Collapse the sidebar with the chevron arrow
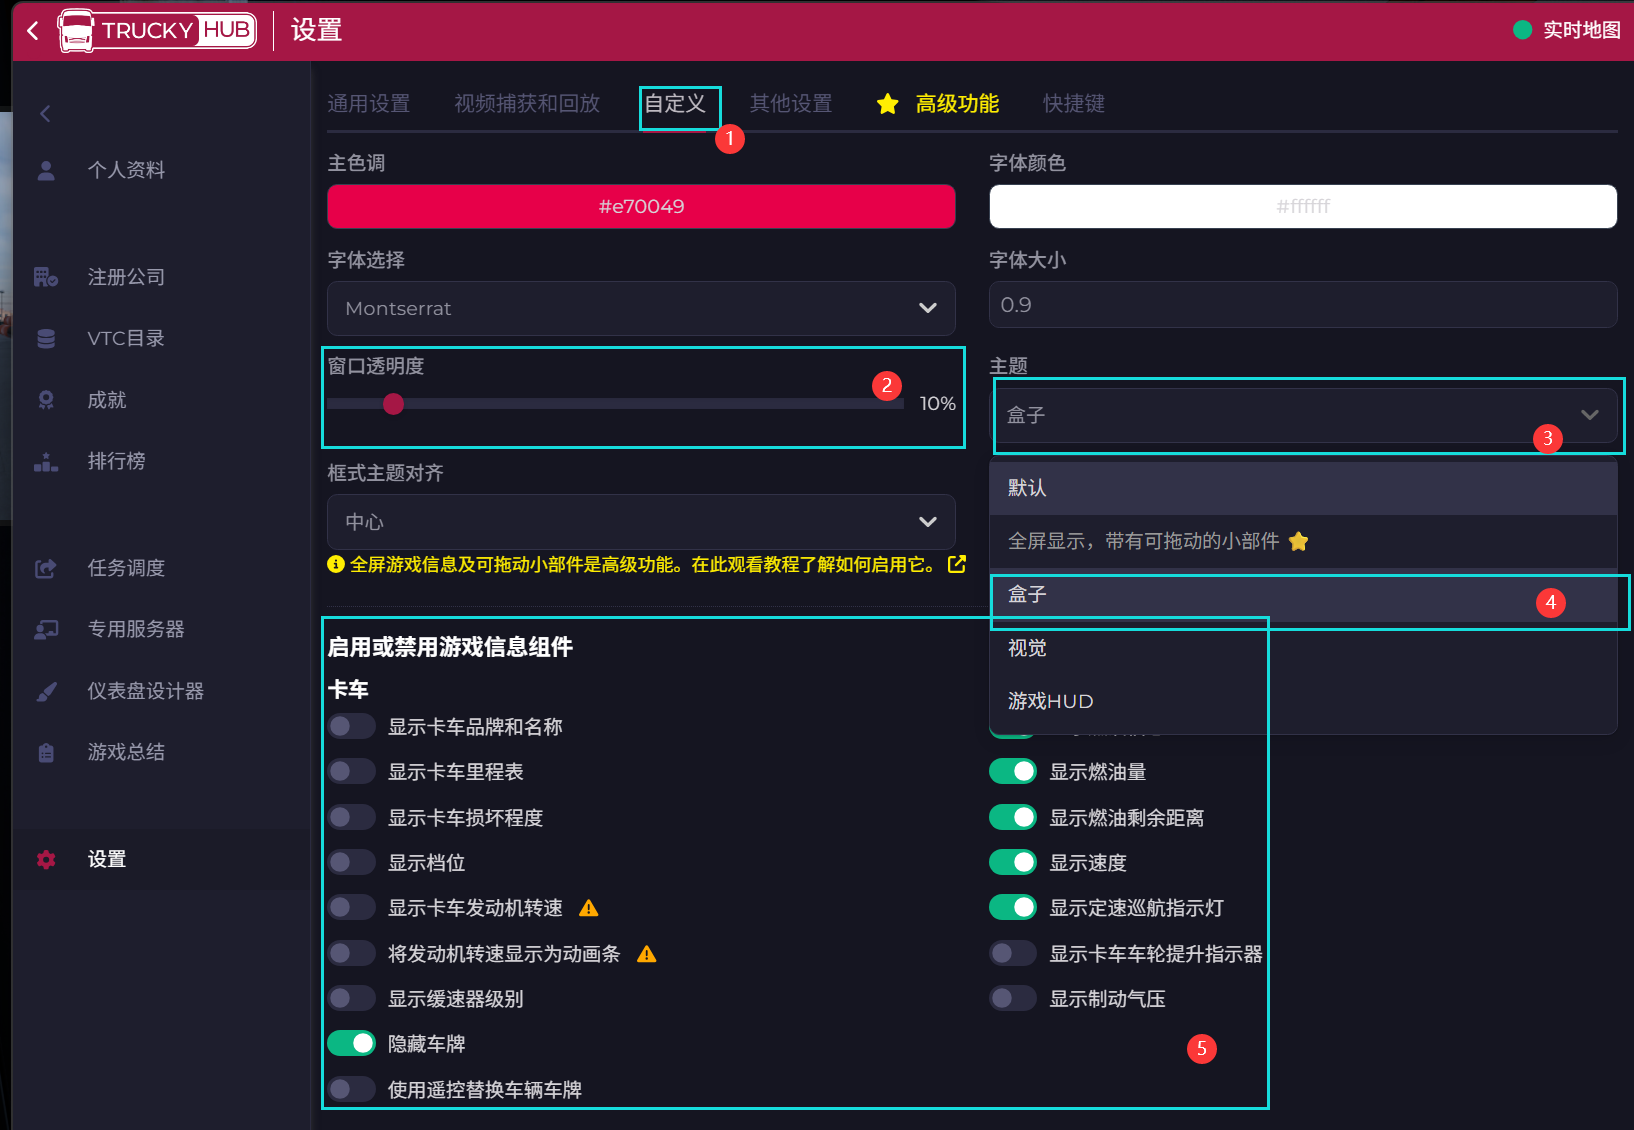 coord(45,114)
